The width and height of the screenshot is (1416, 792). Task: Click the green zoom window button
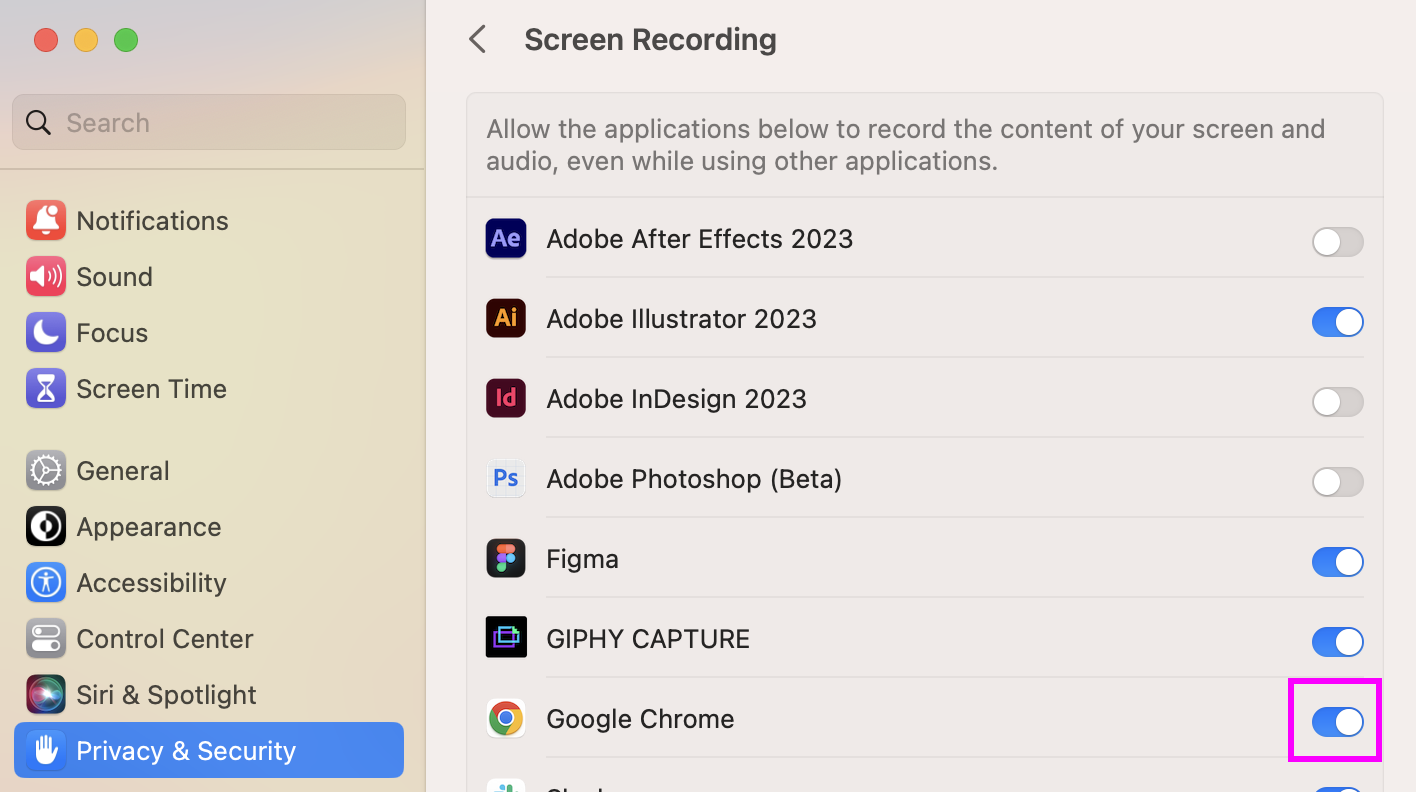pyautogui.click(x=126, y=40)
